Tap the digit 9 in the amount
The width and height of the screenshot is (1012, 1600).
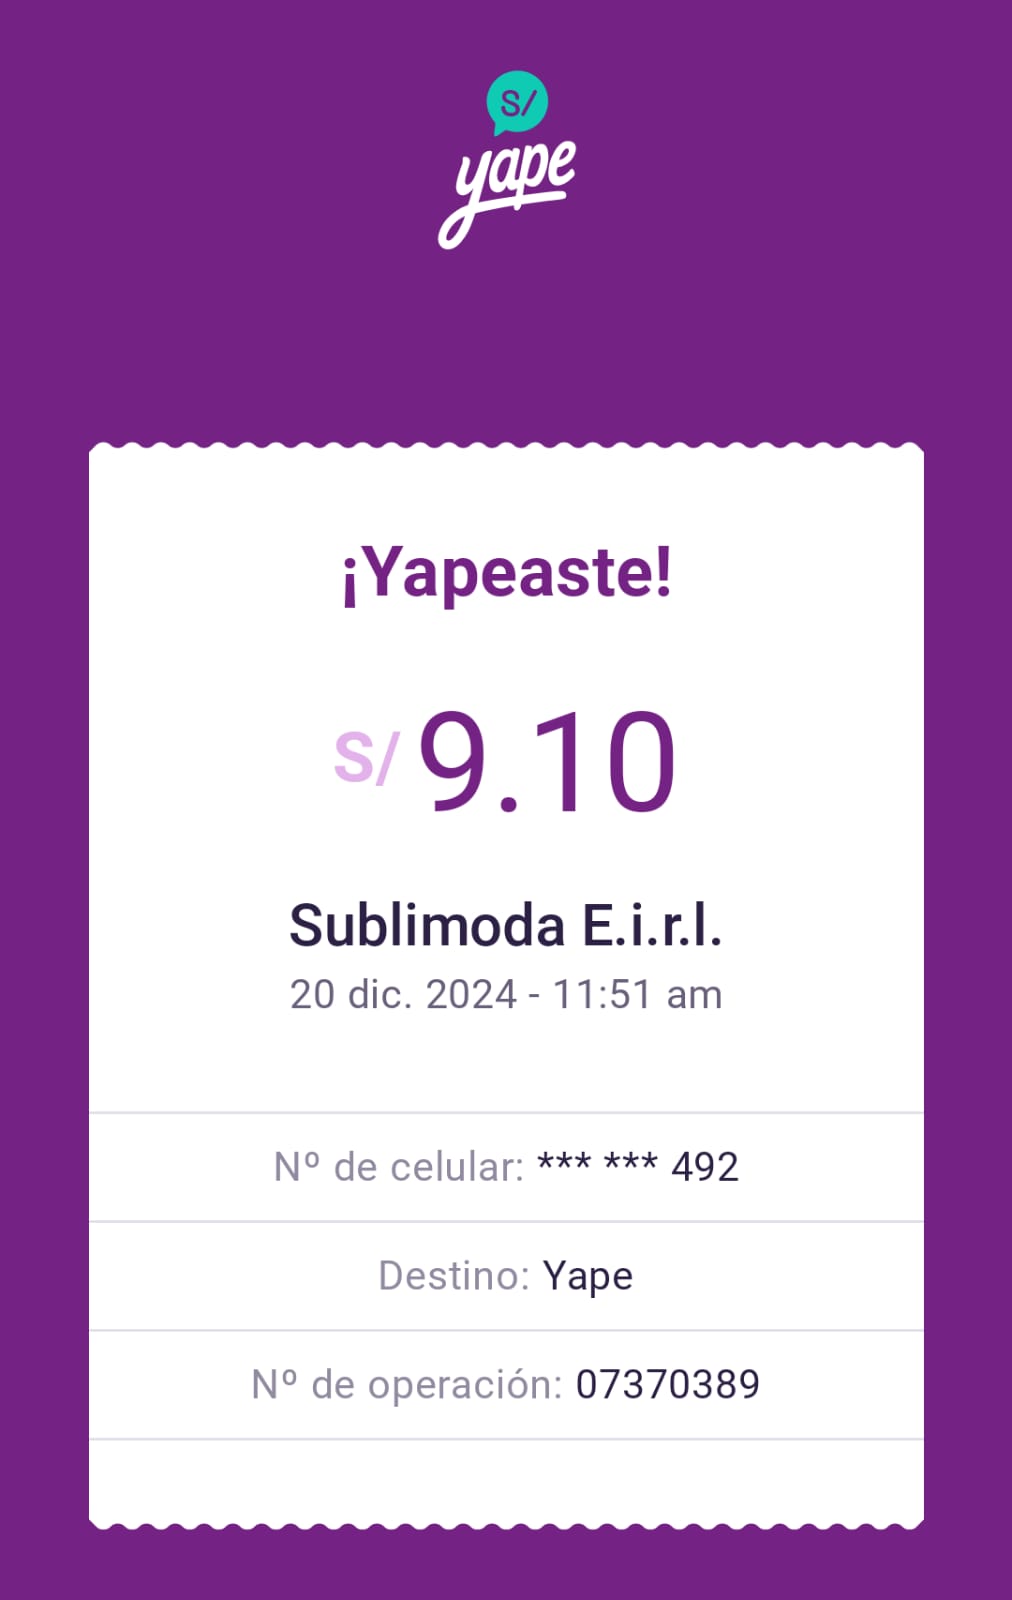[454, 761]
